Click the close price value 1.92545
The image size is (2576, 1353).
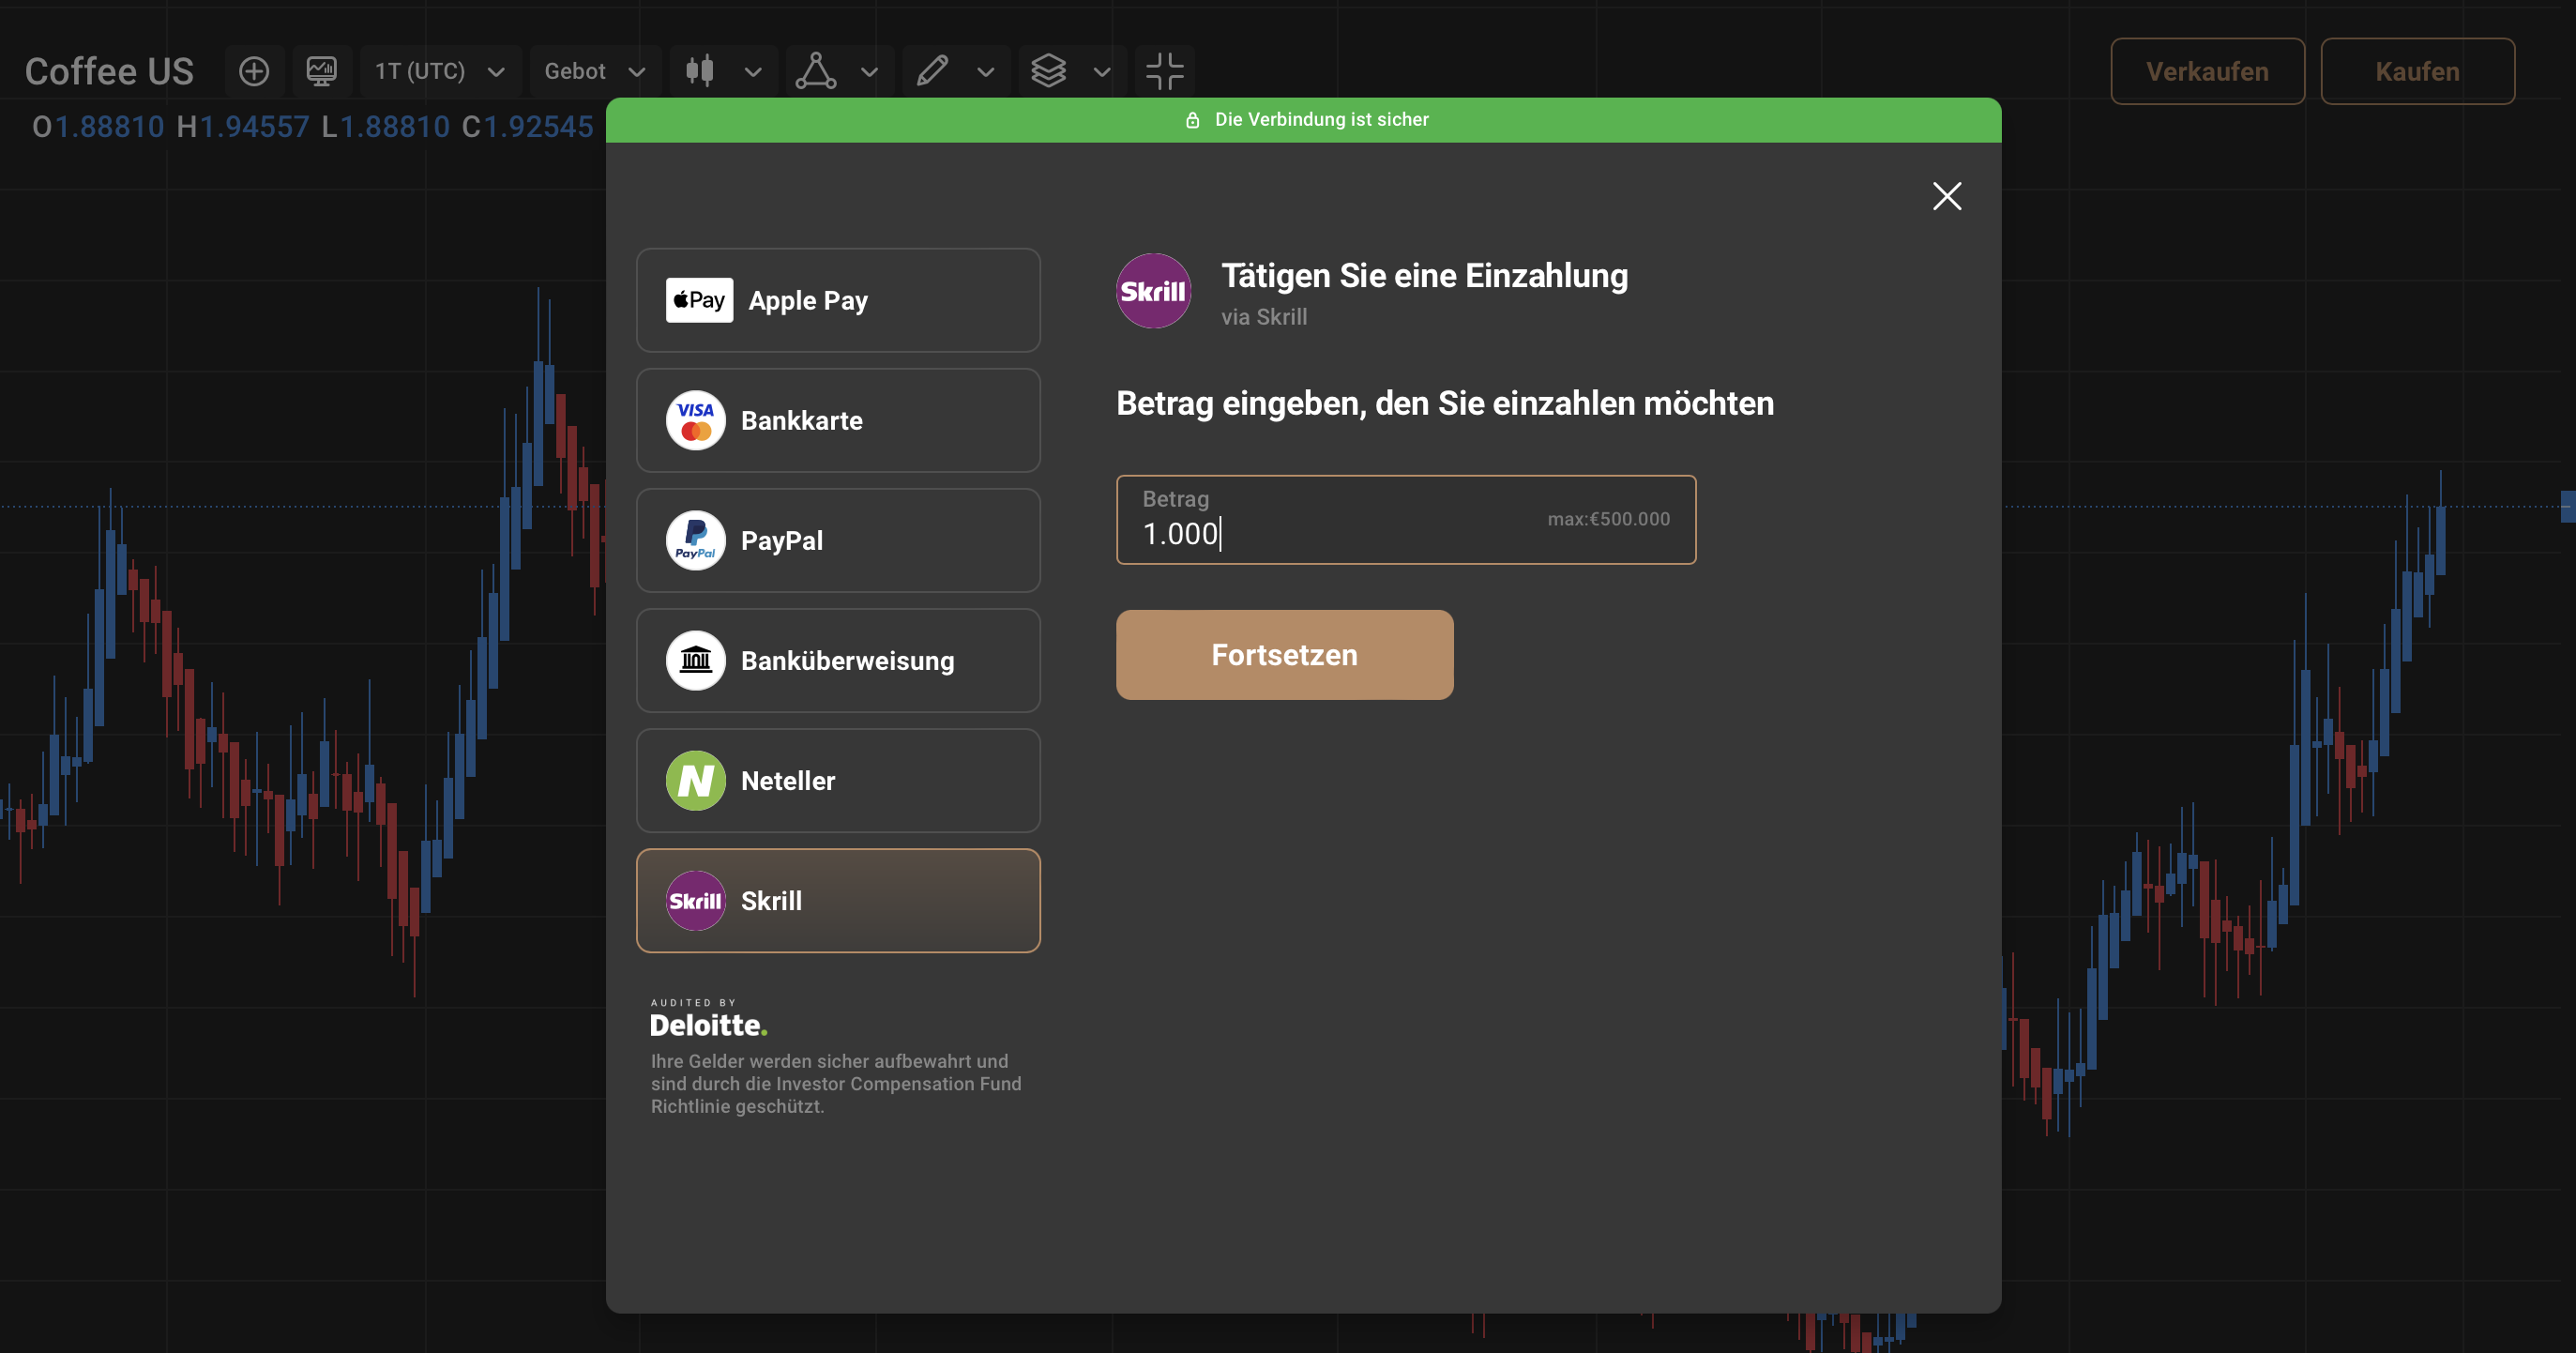coord(539,127)
